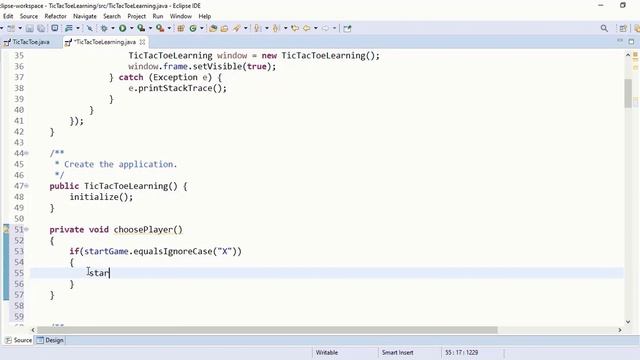Click the Forward navigation arrow icon

tap(325, 28)
